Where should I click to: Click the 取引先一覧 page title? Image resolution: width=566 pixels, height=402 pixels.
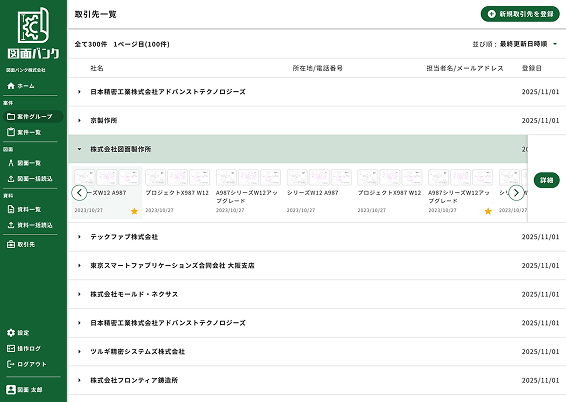(96, 14)
